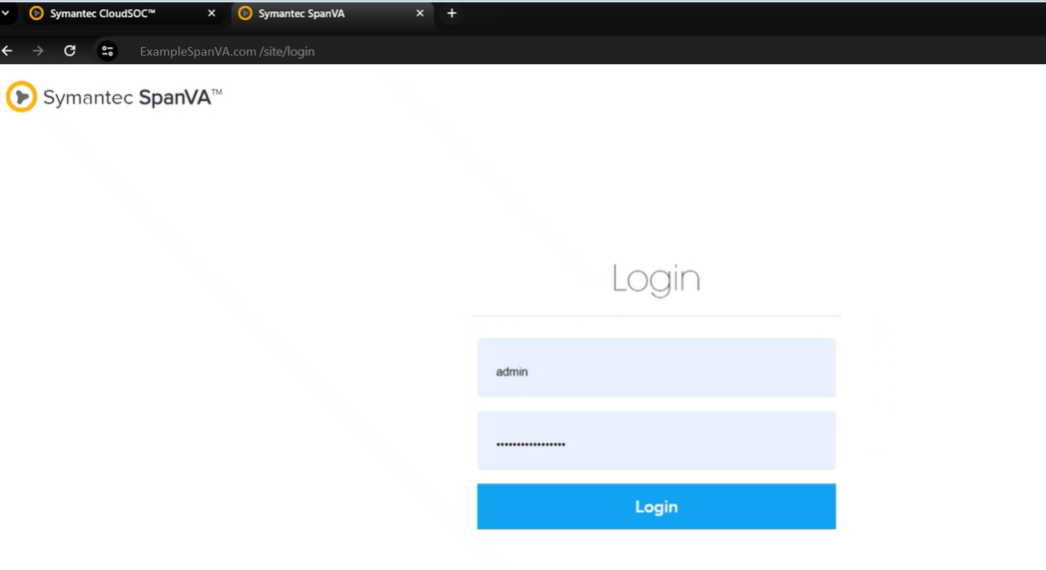Click the Symantec CloudSOC tab favicon

tap(37, 13)
